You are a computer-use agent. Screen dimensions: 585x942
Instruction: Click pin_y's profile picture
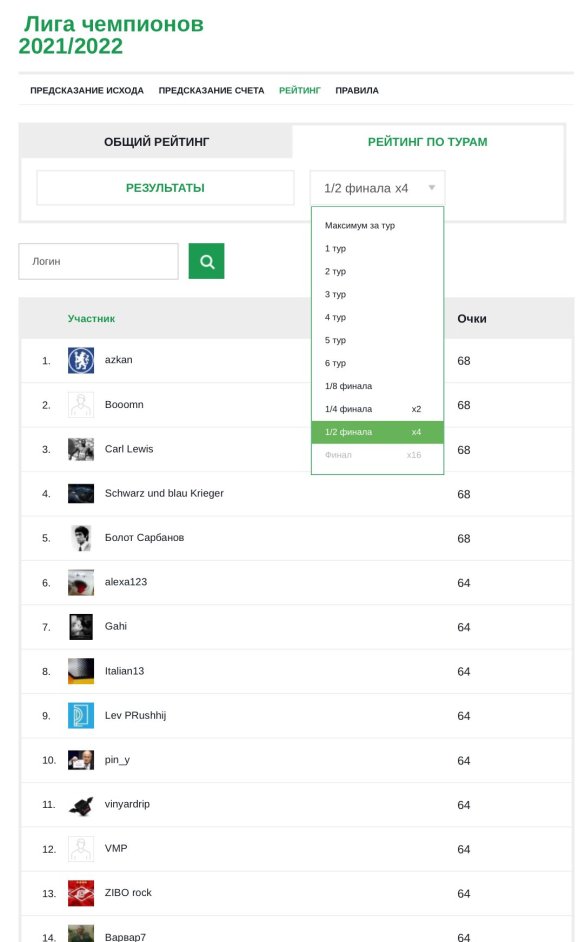(80, 760)
